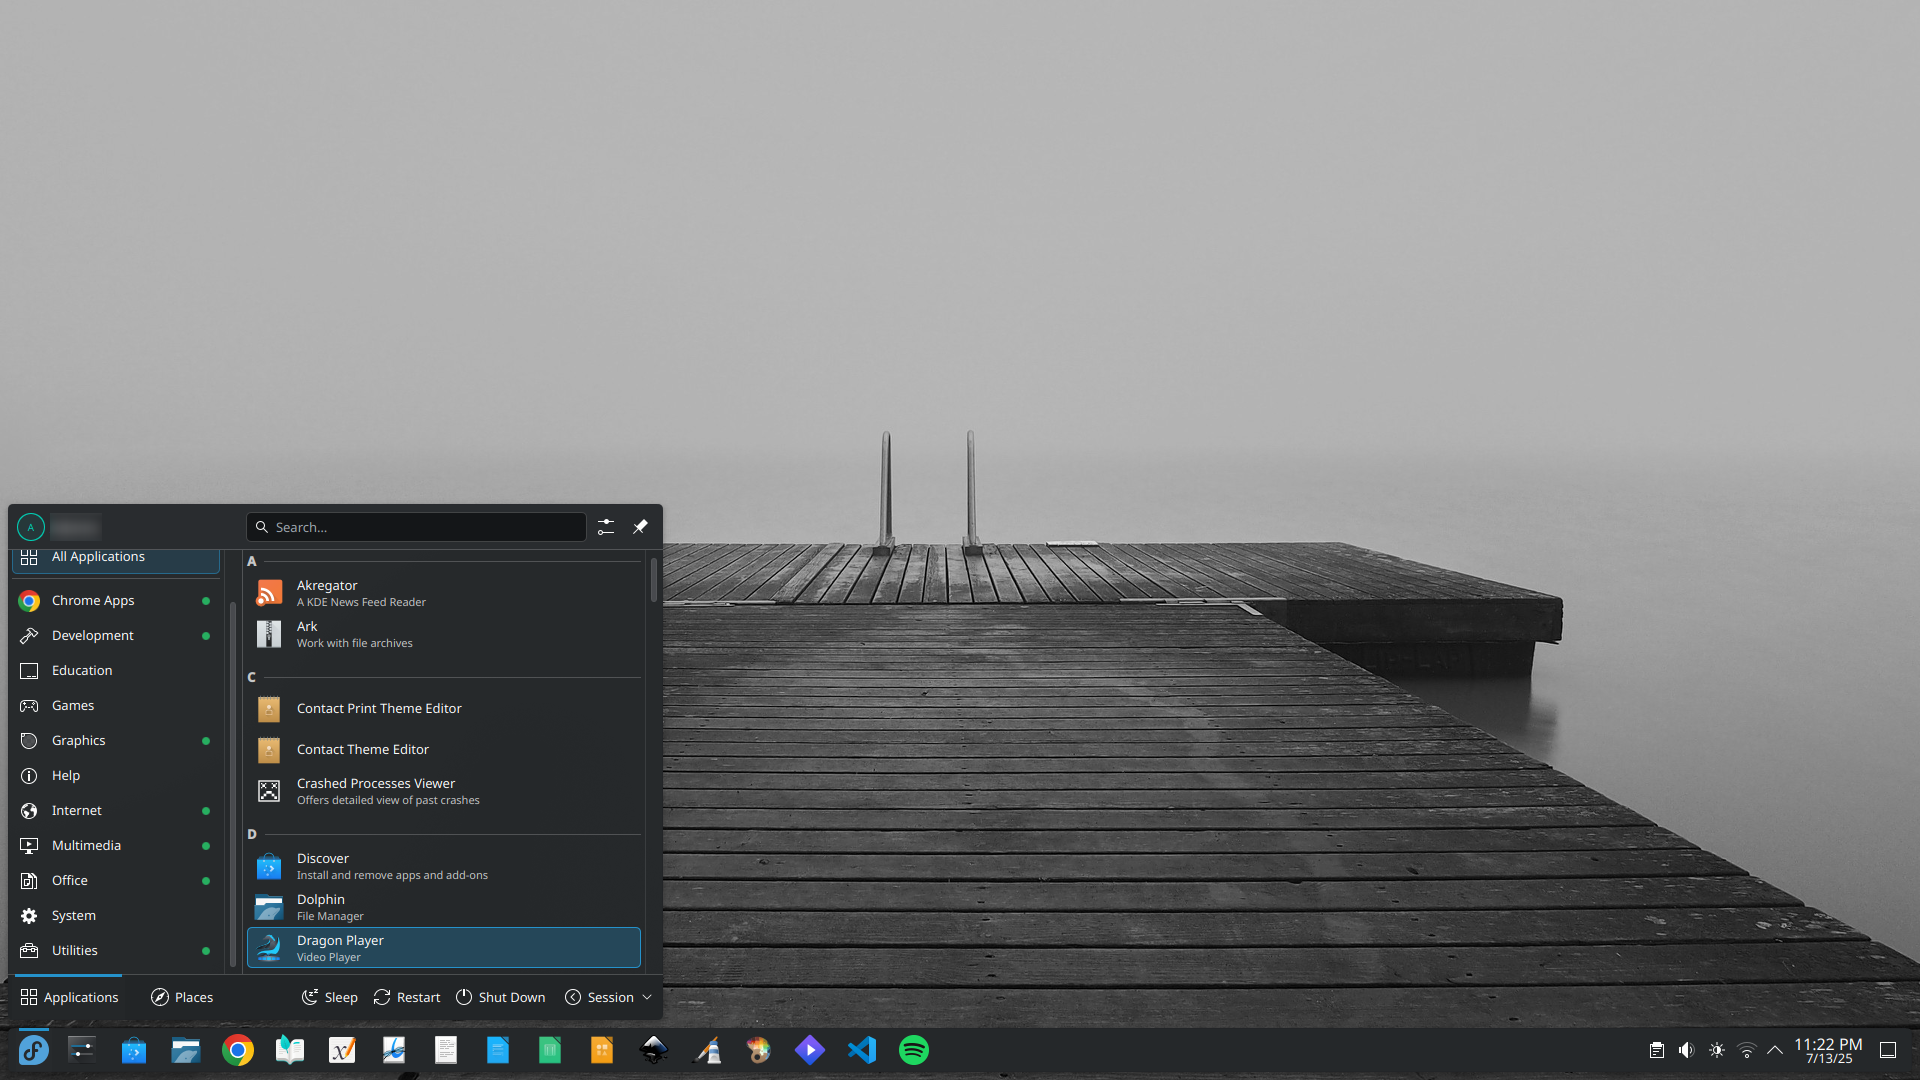Launch Ark archive tool from list

point(444,634)
